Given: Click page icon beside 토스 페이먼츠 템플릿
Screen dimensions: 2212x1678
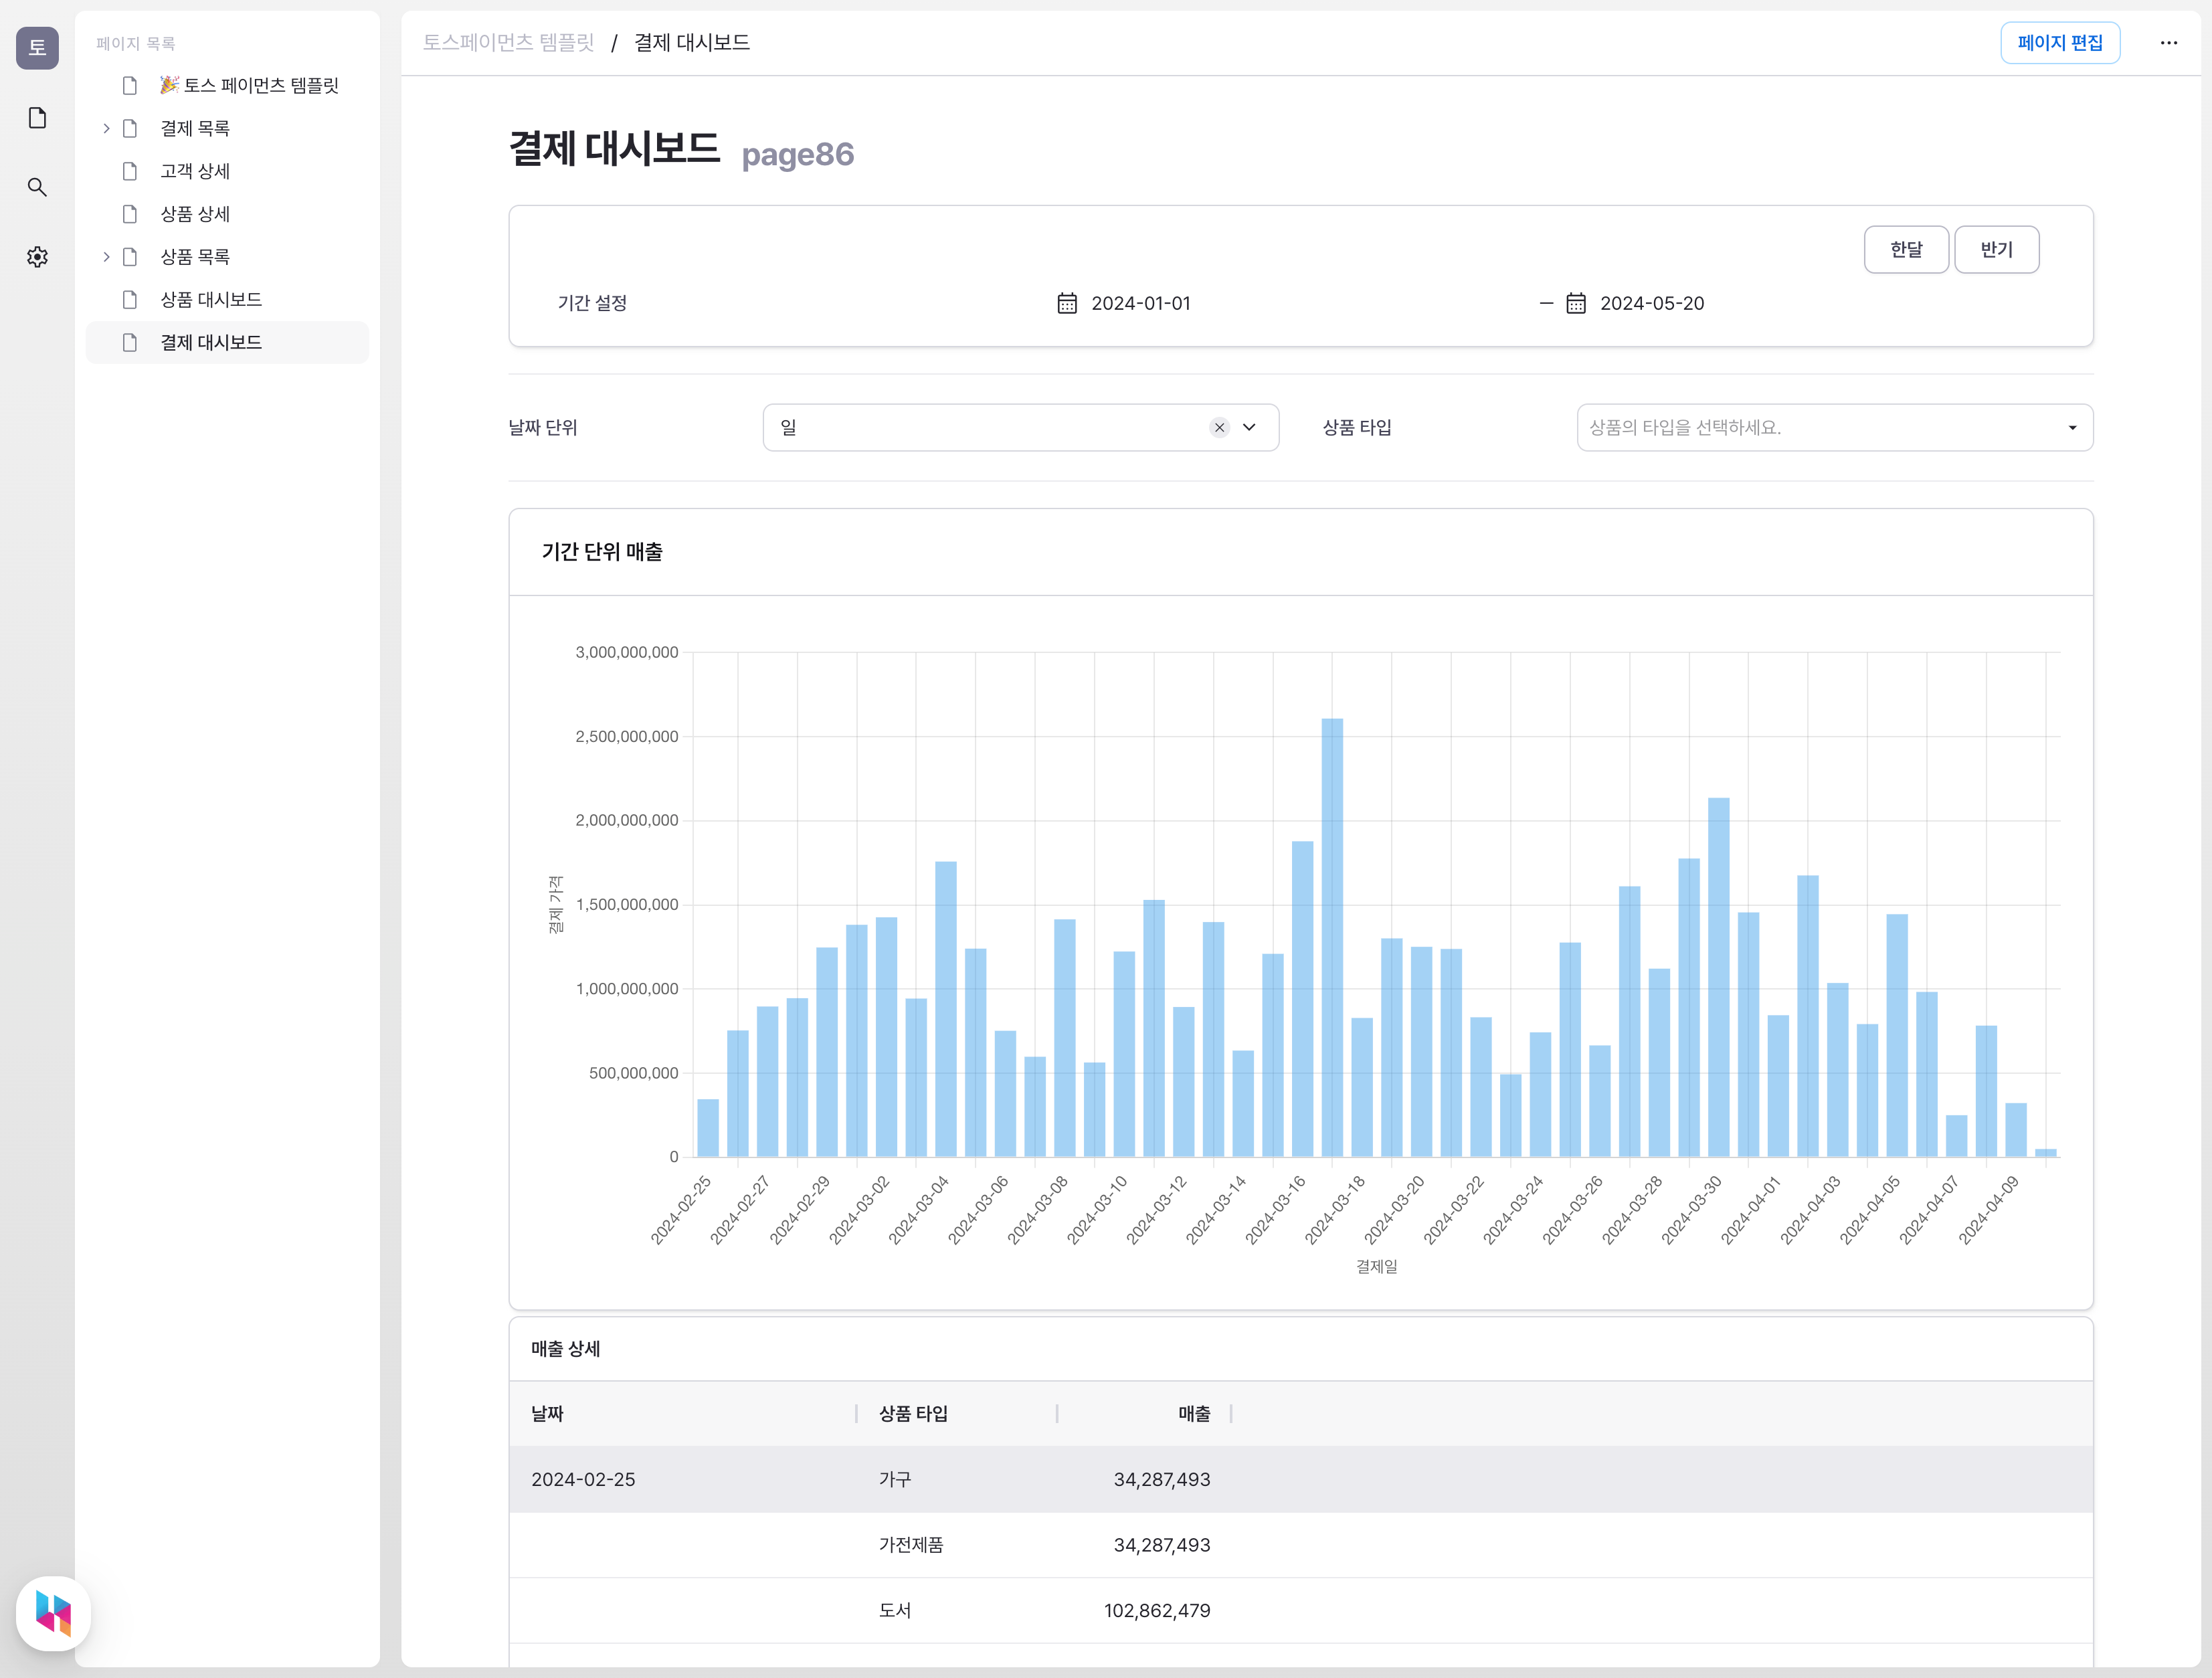Looking at the screenshot, I should [x=129, y=86].
